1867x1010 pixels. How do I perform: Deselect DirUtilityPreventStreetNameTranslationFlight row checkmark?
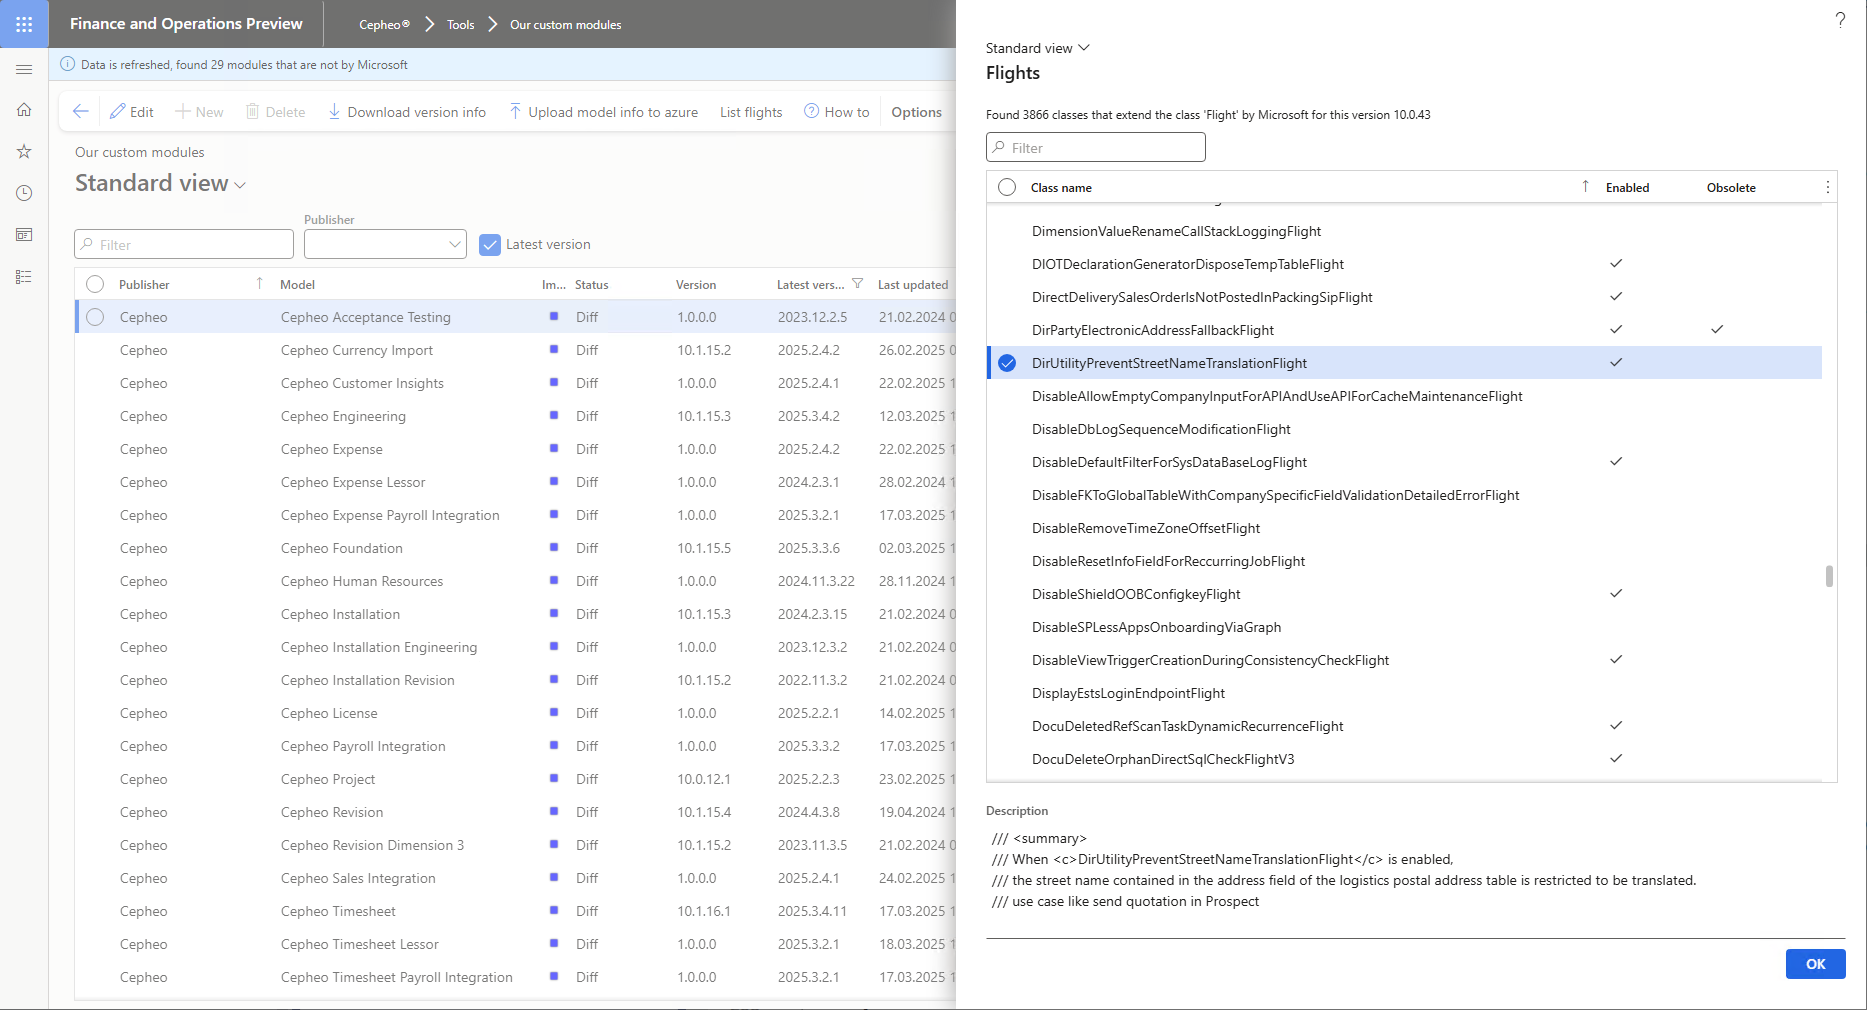pos(1007,363)
